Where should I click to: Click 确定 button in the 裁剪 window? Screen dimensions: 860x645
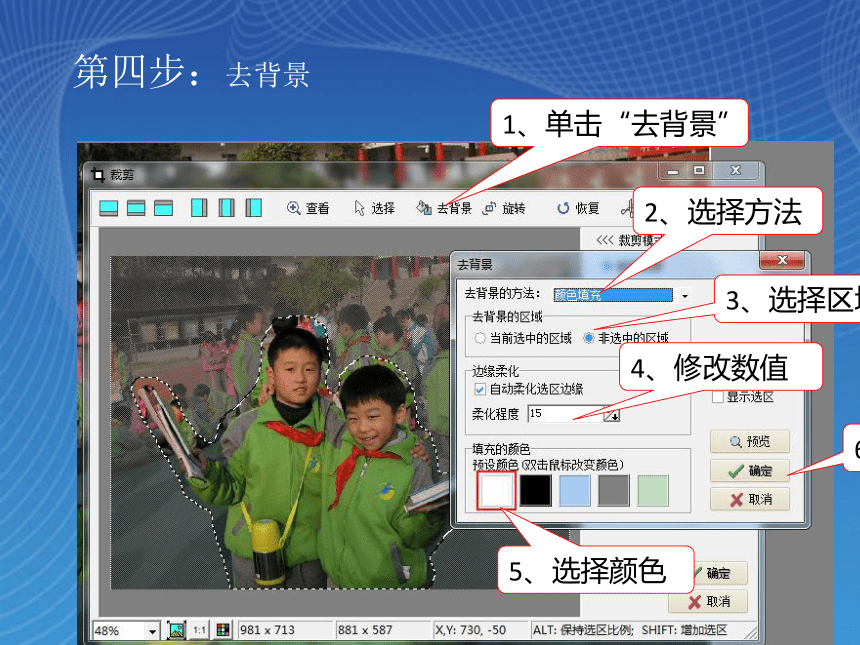tap(718, 573)
